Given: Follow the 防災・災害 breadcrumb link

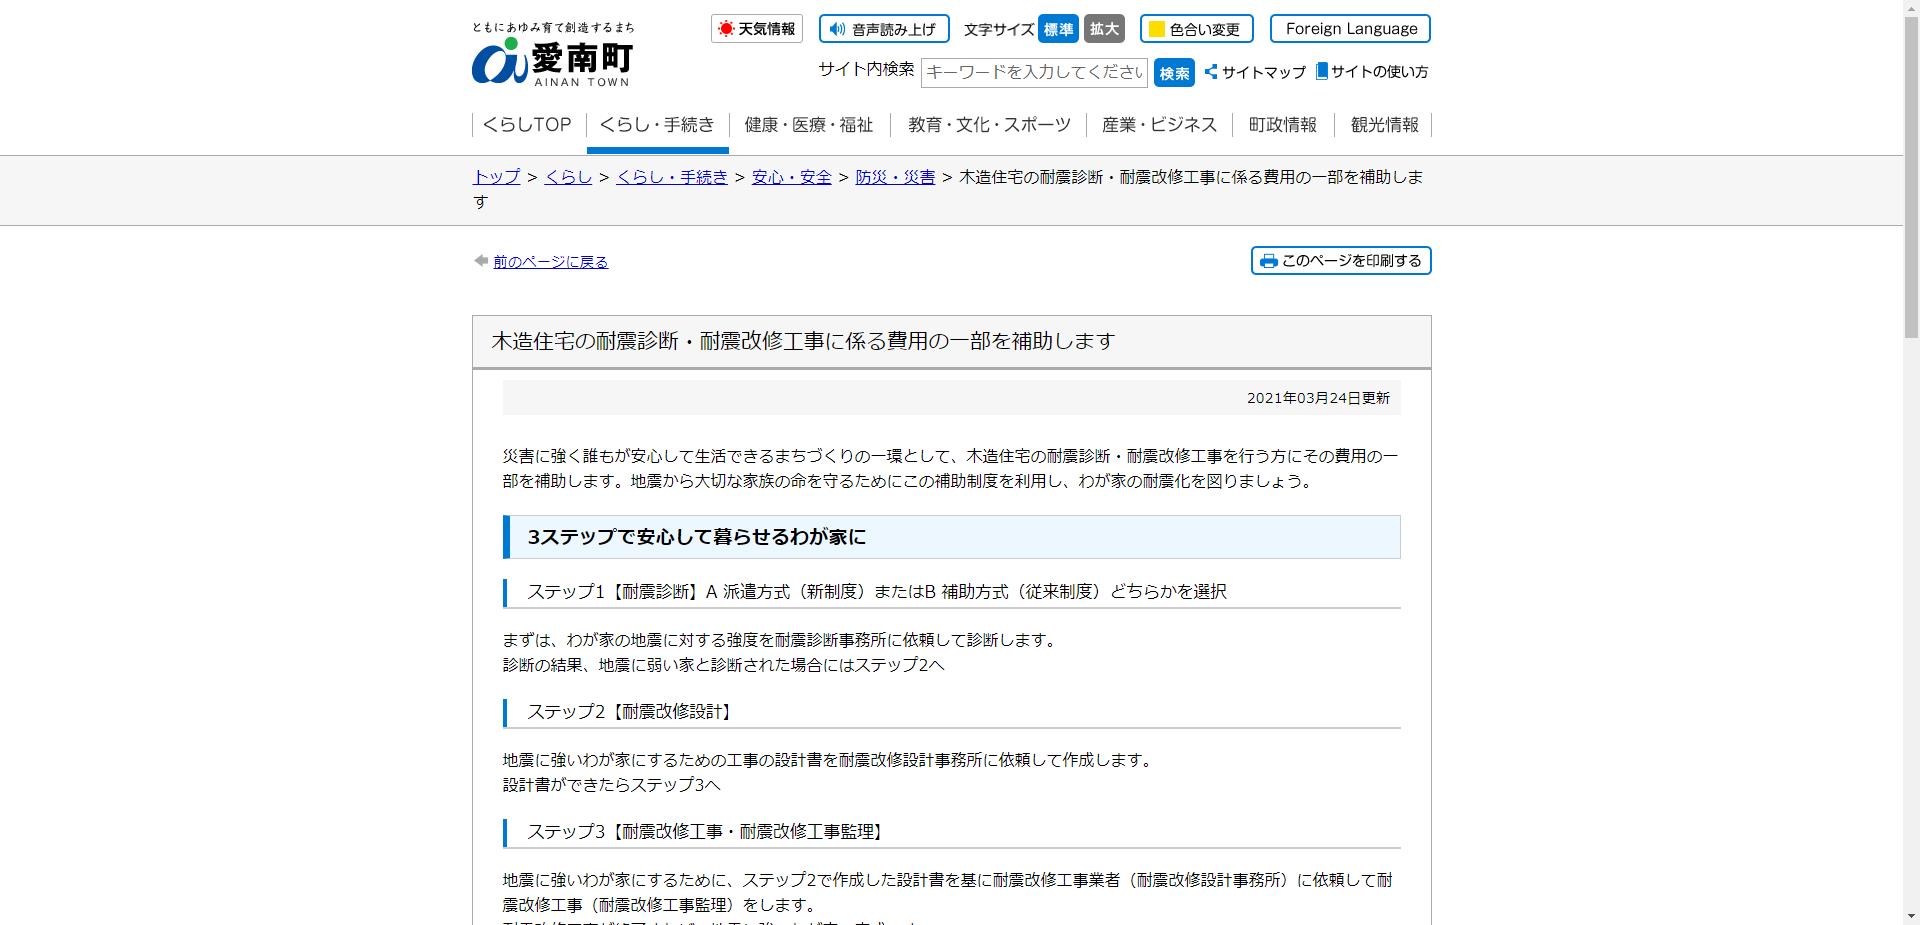Looking at the screenshot, I should tap(896, 177).
